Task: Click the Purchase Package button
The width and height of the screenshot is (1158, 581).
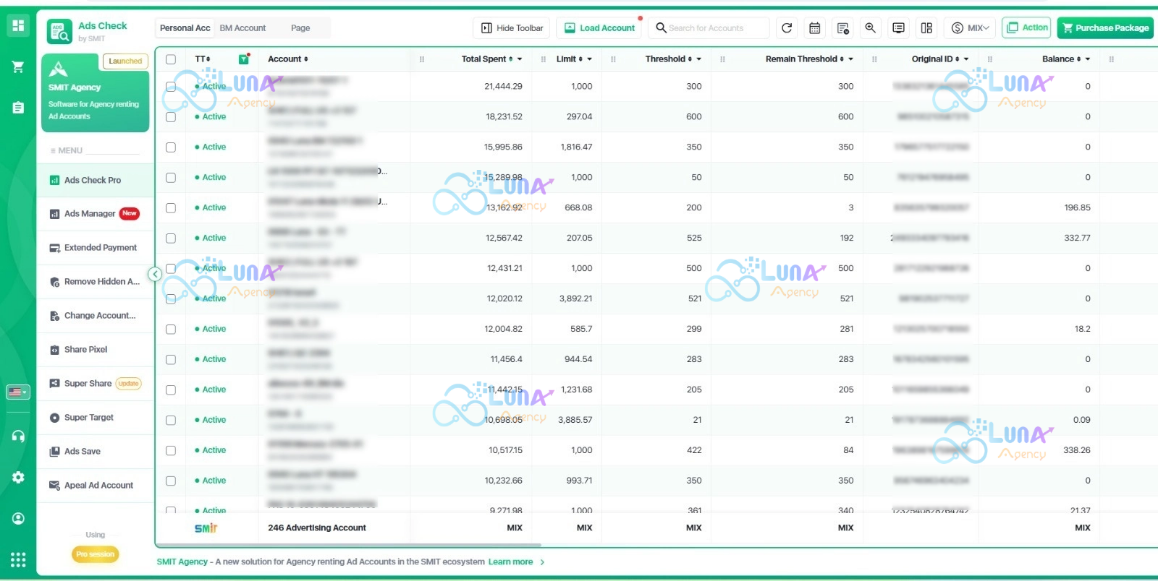Action: [x=1105, y=28]
